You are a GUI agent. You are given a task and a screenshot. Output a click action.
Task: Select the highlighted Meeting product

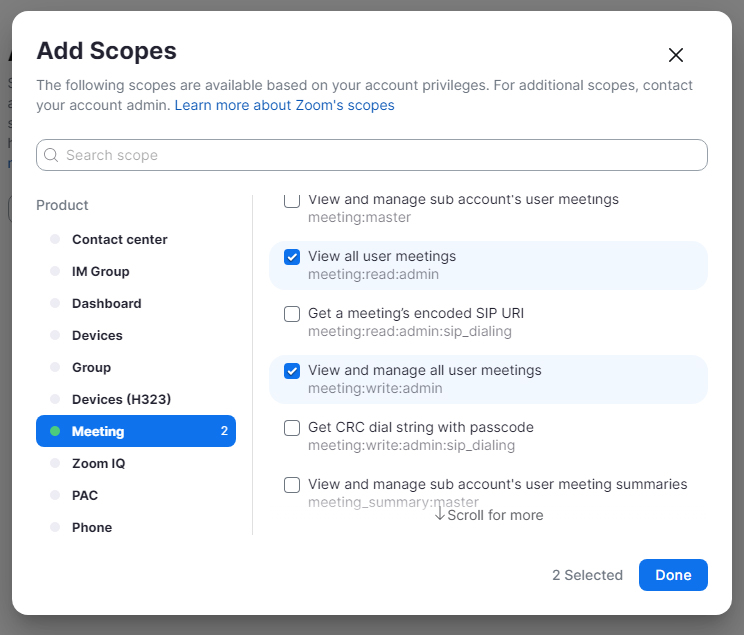(x=136, y=431)
